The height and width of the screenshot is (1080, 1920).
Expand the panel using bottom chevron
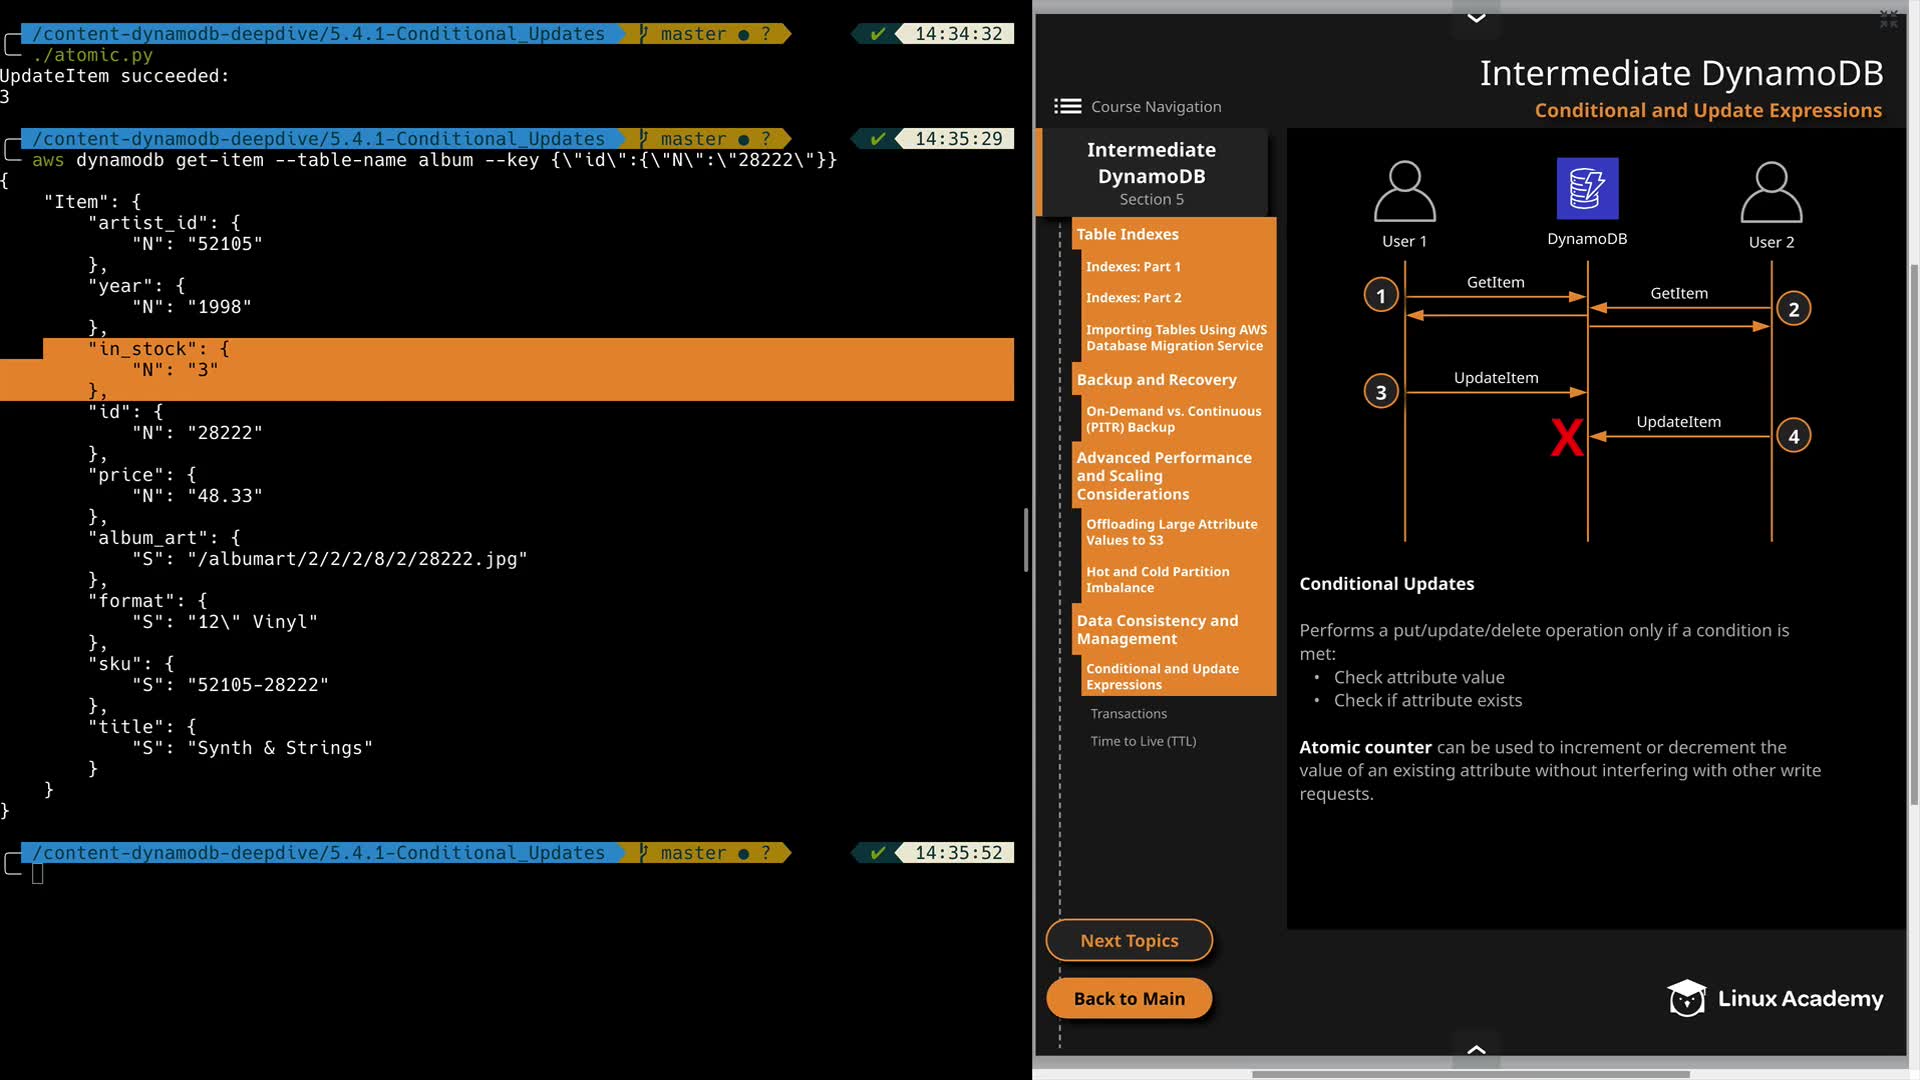click(1476, 1049)
